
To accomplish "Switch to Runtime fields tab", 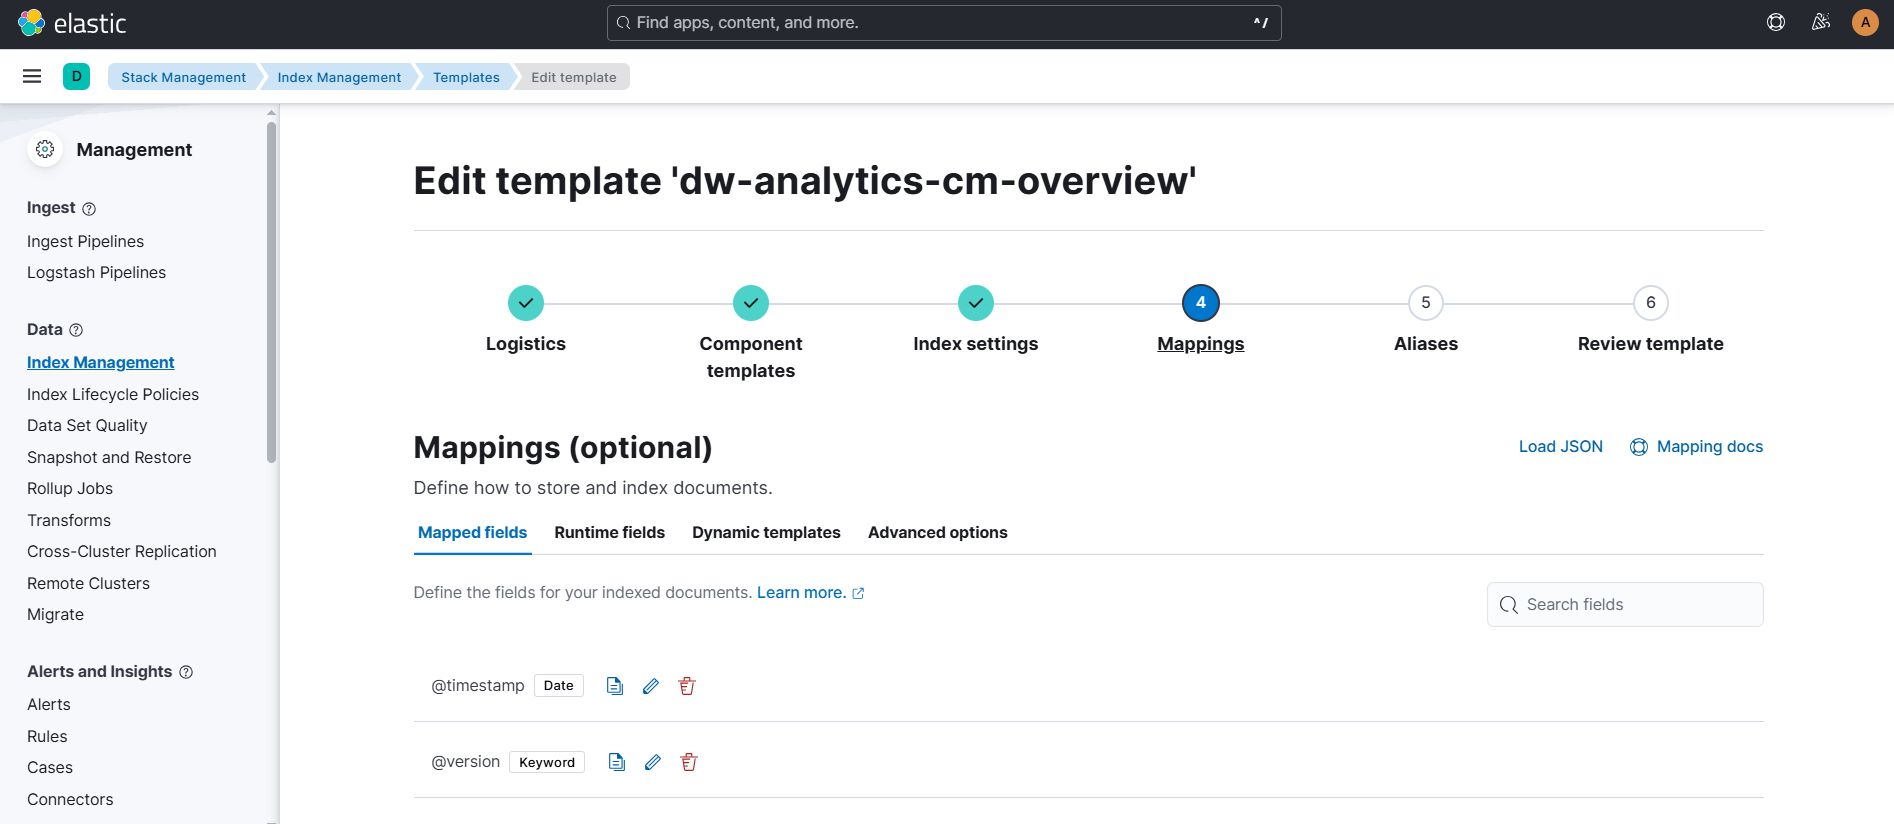I will [610, 533].
